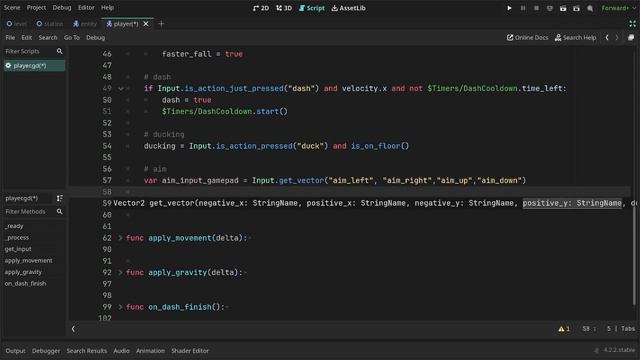Open the Search Results bottom panel
640x360 pixels.
click(87, 351)
